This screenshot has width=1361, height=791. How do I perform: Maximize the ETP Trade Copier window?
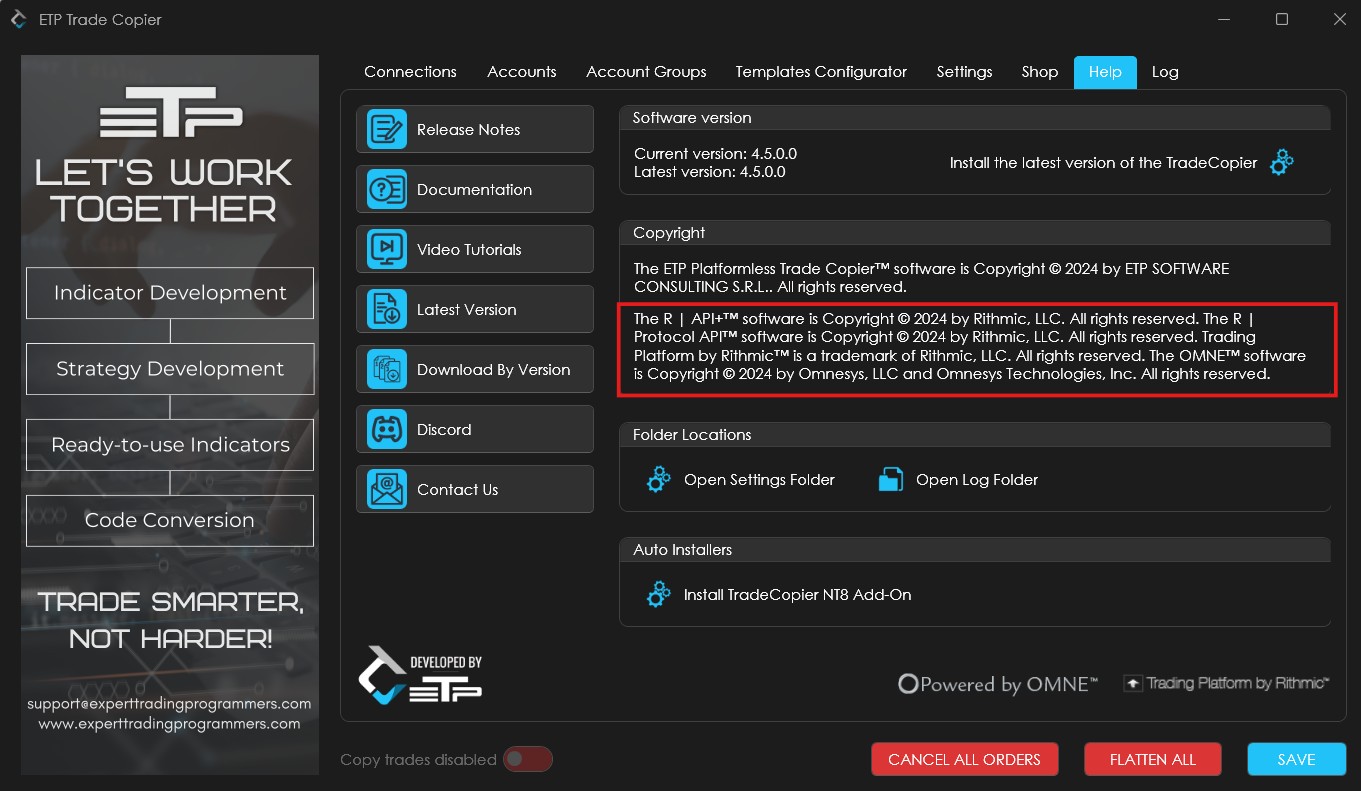pyautogui.click(x=1282, y=19)
